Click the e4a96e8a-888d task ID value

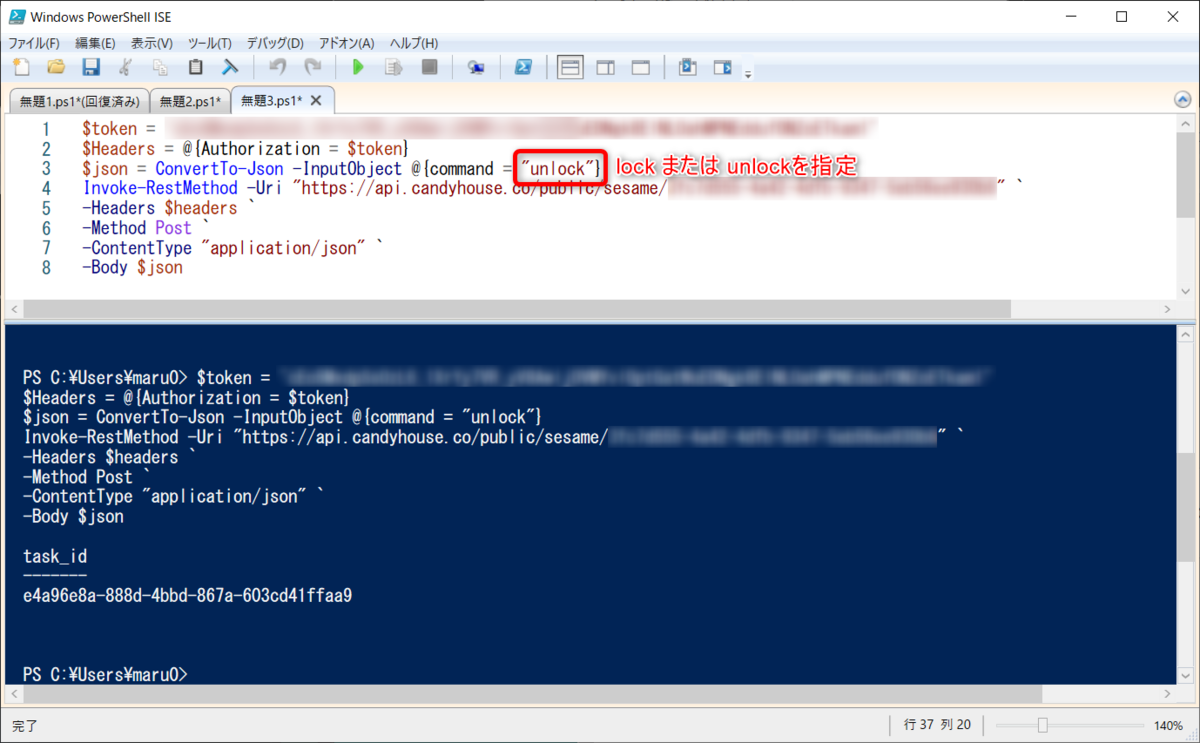click(187, 596)
